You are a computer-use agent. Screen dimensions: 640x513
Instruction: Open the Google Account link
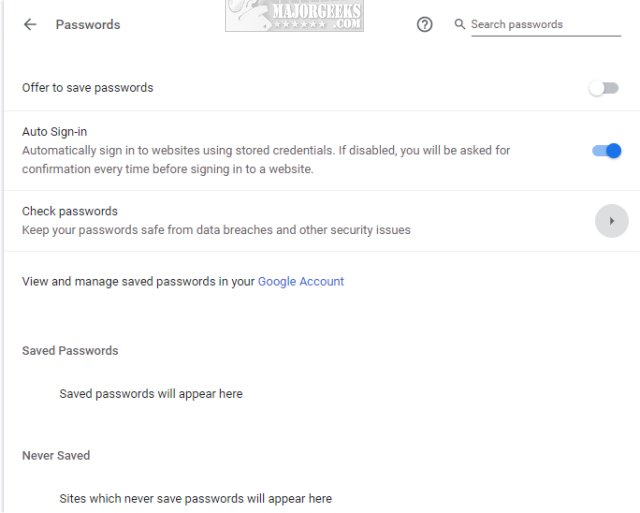pyautogui.click(x=301, y=282)
